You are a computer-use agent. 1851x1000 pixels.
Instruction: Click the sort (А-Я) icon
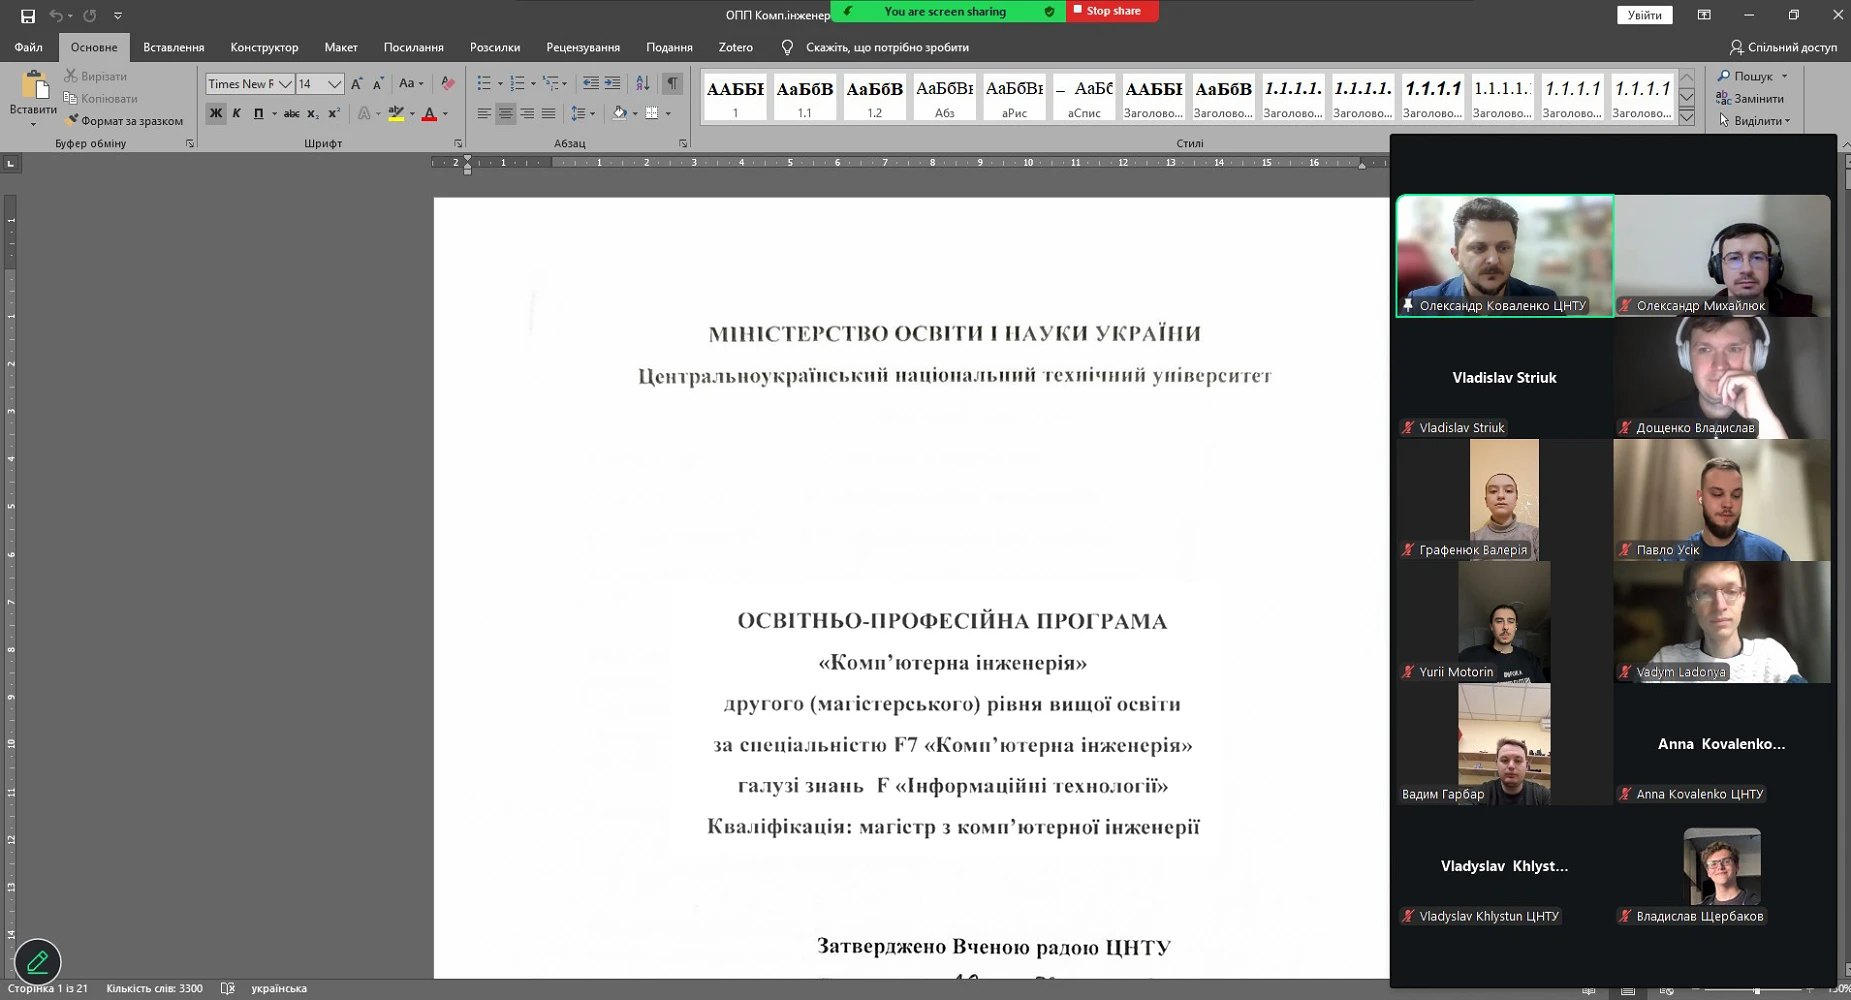pos(642,84)
